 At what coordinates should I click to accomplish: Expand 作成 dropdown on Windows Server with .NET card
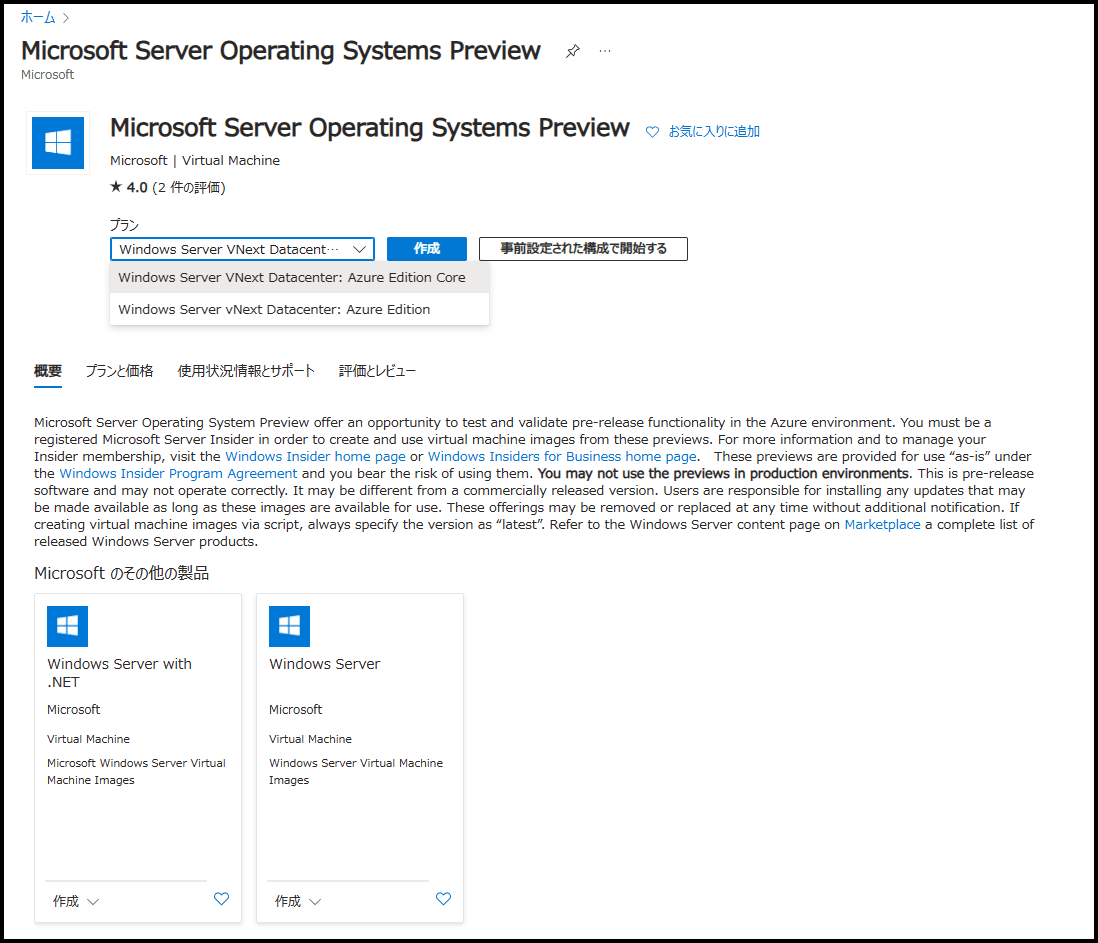tap(76, 901)
